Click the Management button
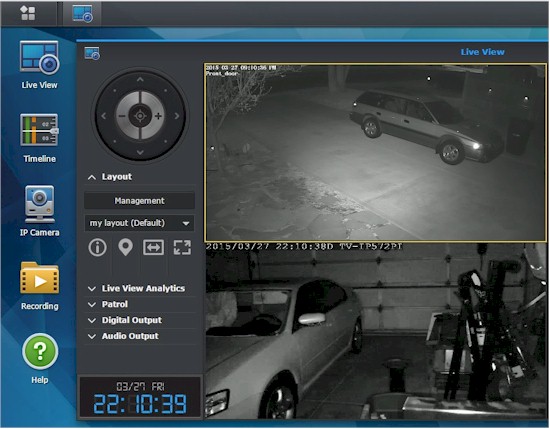This screenshot has height=429, width=550. [139, 201]
